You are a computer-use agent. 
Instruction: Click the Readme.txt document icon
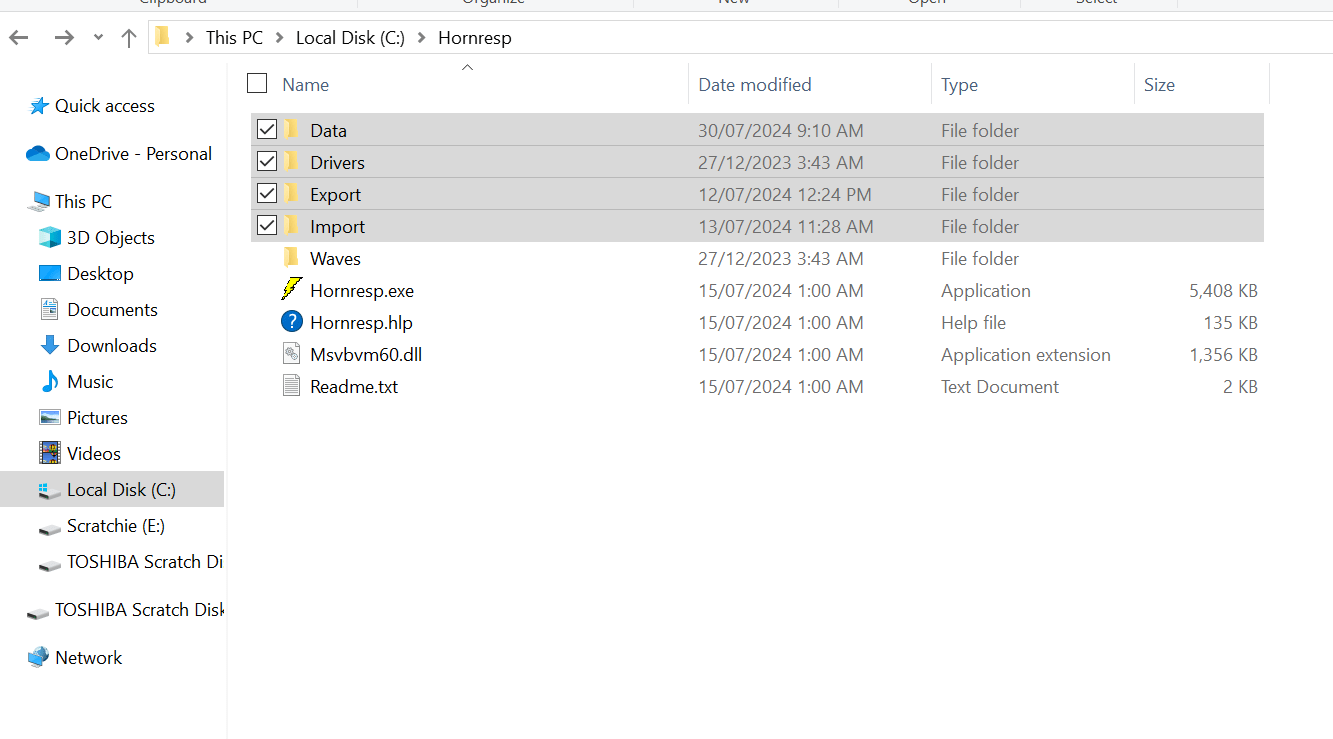pyautogui.click(x=291, y=386)
